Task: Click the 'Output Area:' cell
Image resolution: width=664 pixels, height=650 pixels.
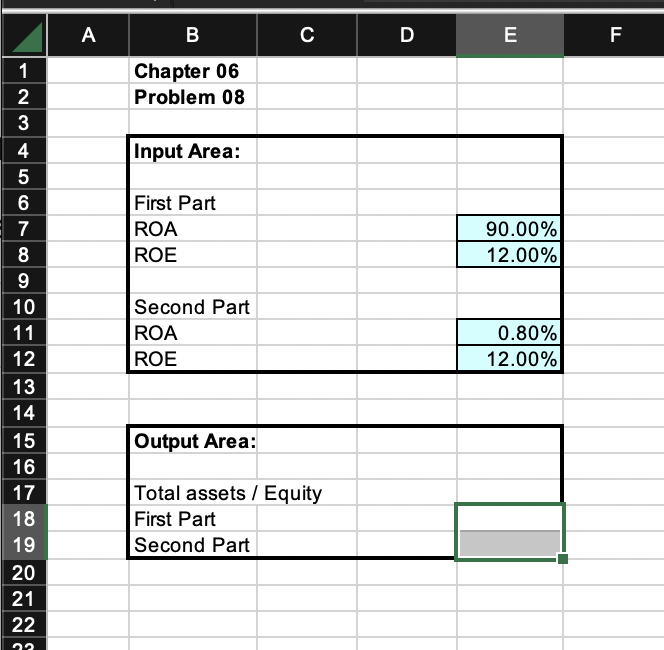Action: tap(193, 441)
